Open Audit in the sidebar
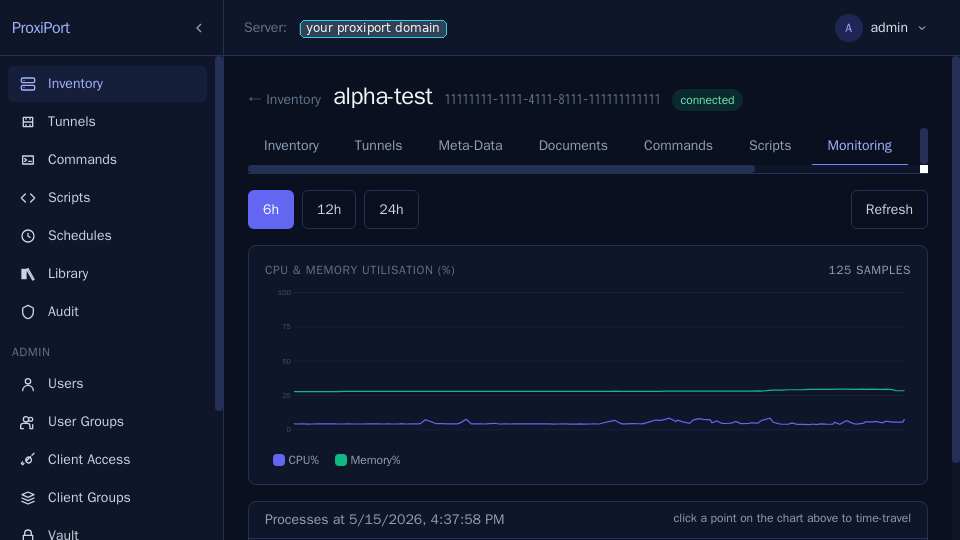The width and height of the screenshot is (960, 540). (107, 312)
